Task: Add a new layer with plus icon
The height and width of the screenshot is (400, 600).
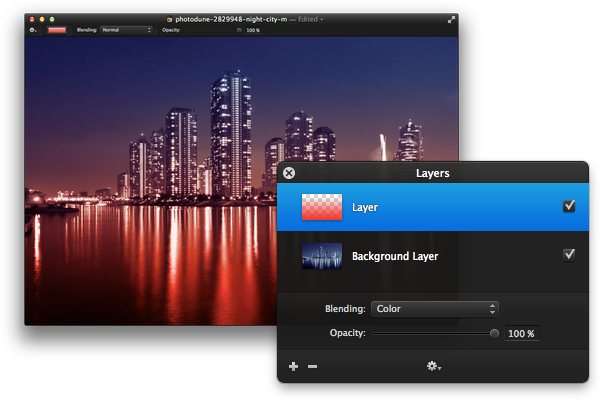Action: click(x=293, y=366)
